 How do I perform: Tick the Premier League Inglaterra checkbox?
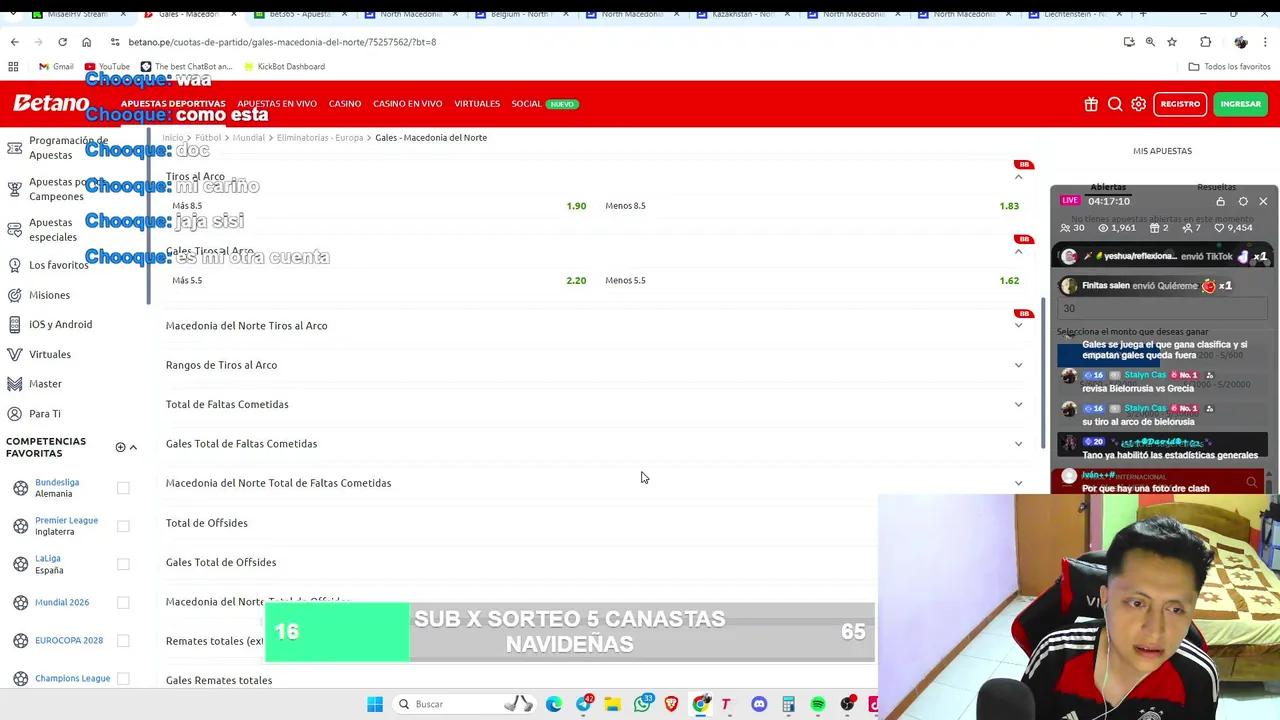(123, 526)
